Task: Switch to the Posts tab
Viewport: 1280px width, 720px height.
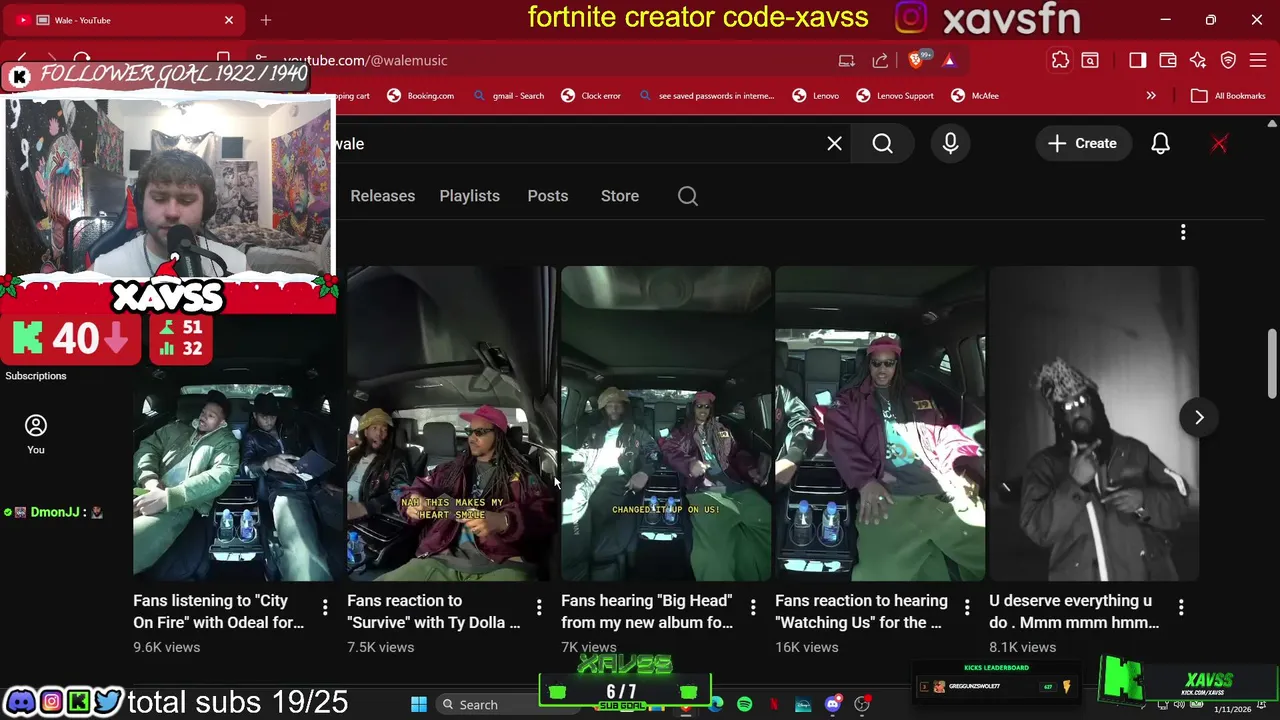Action: (x=548, y=196)
